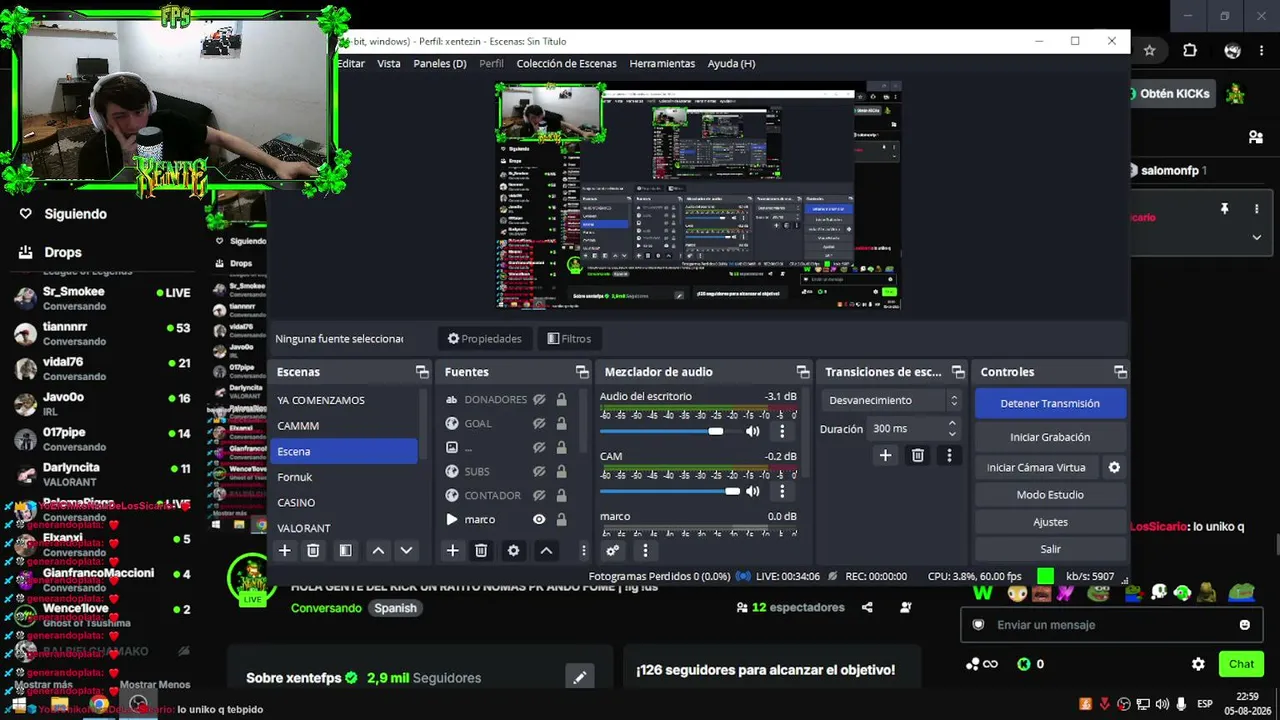Click Iniciar Grabación button
This screenshot has width=1280, height=720.
coord(1050,437)
